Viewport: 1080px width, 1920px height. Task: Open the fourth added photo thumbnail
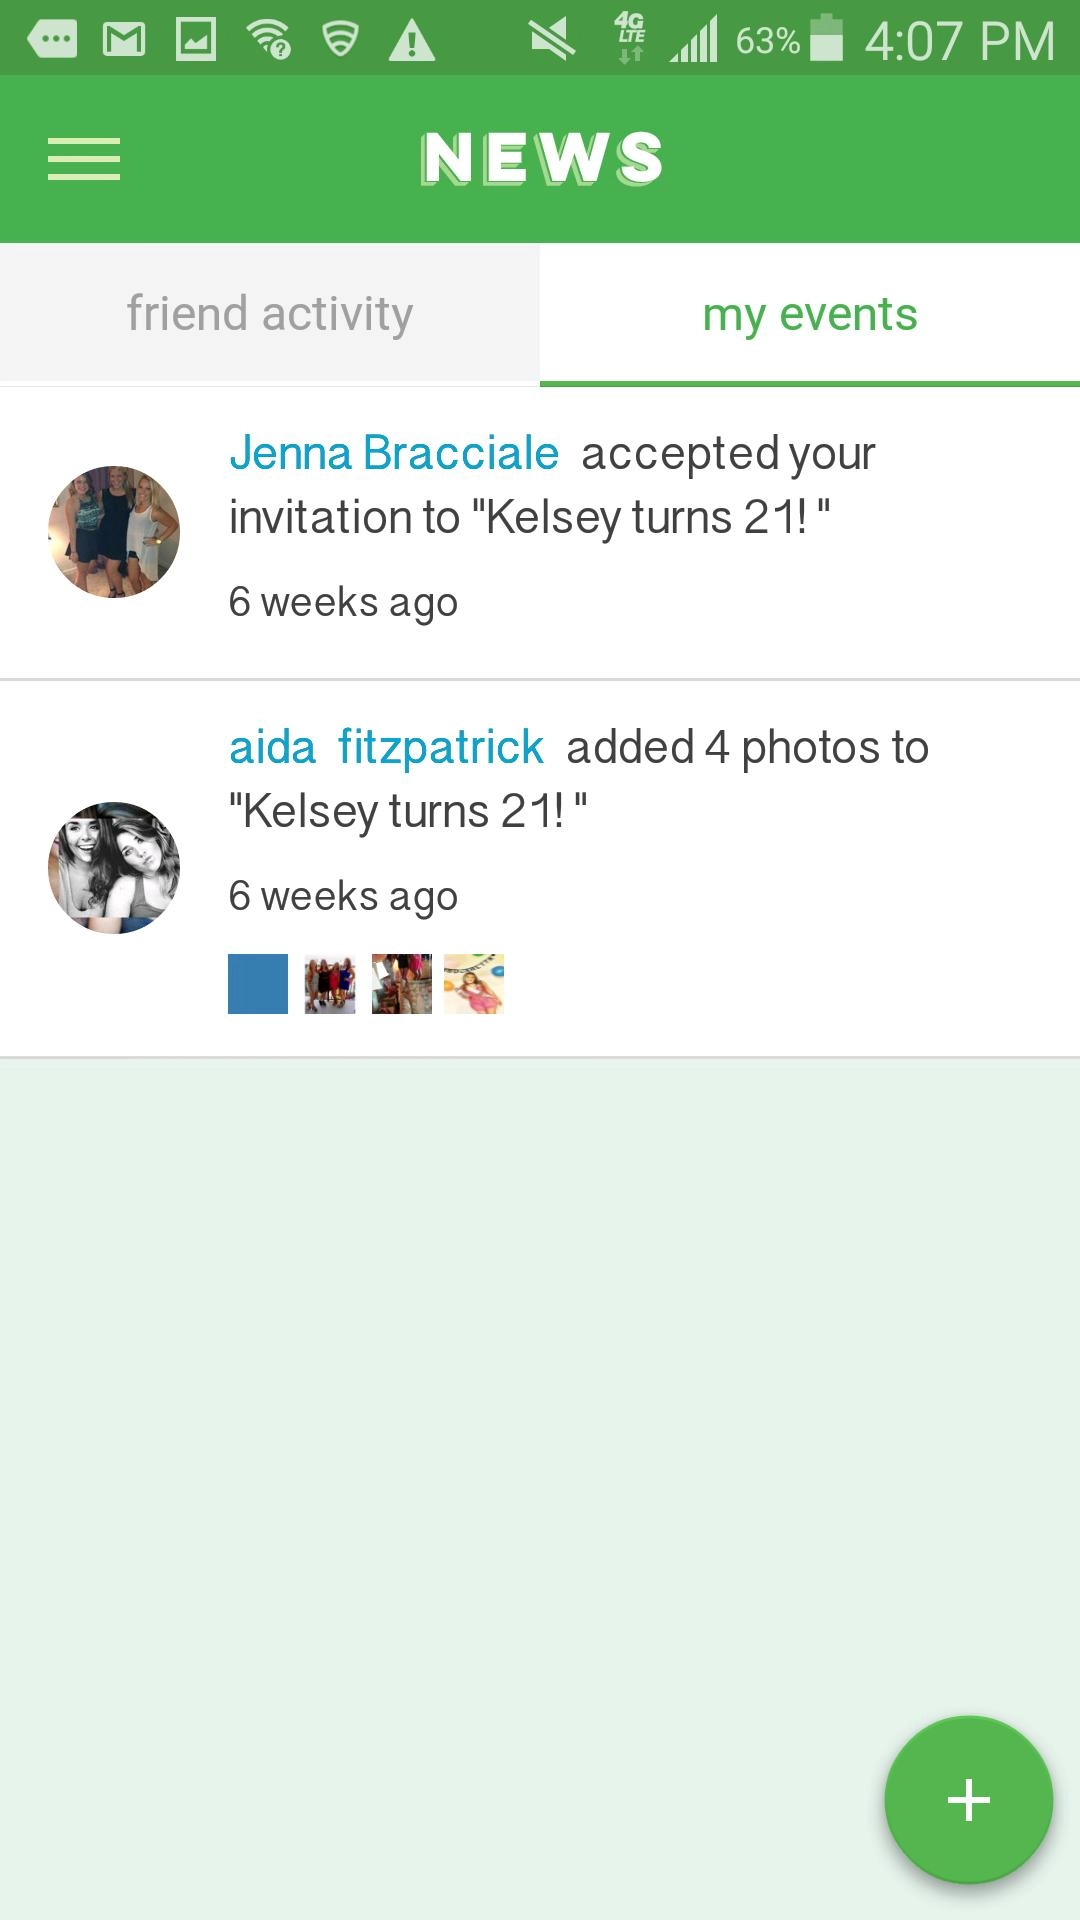point(474,984)
